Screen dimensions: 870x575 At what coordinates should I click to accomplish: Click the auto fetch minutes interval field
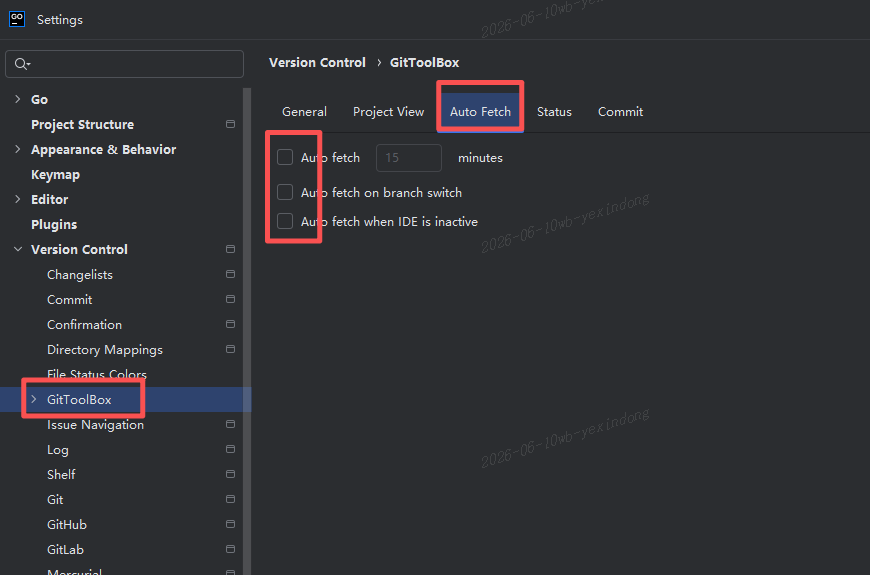[409, 158]
